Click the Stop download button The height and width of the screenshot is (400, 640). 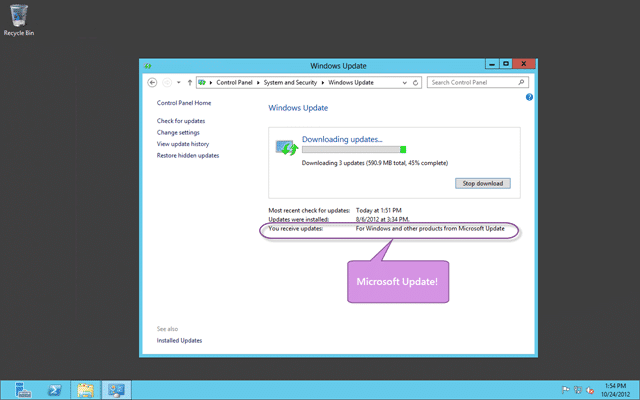(483, 184)
